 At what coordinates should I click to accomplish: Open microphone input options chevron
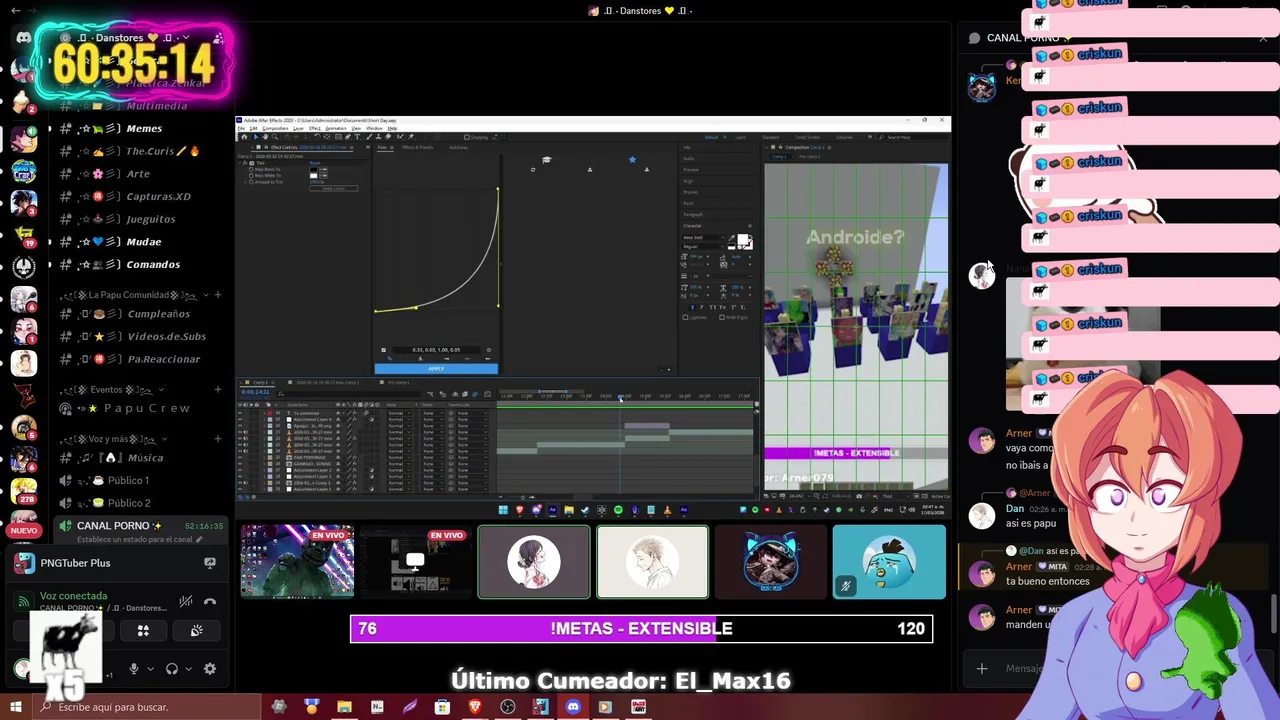150,669
